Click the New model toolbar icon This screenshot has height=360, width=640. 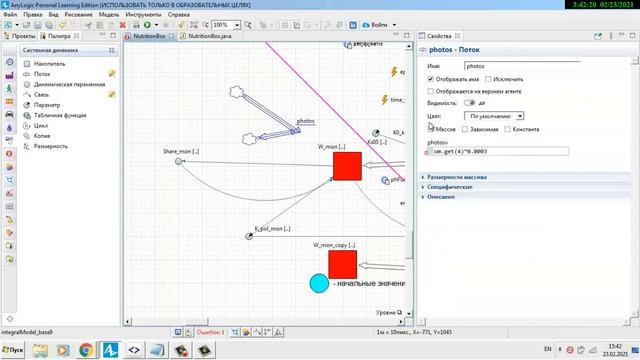pyautogui.click(x=8, y=25)
